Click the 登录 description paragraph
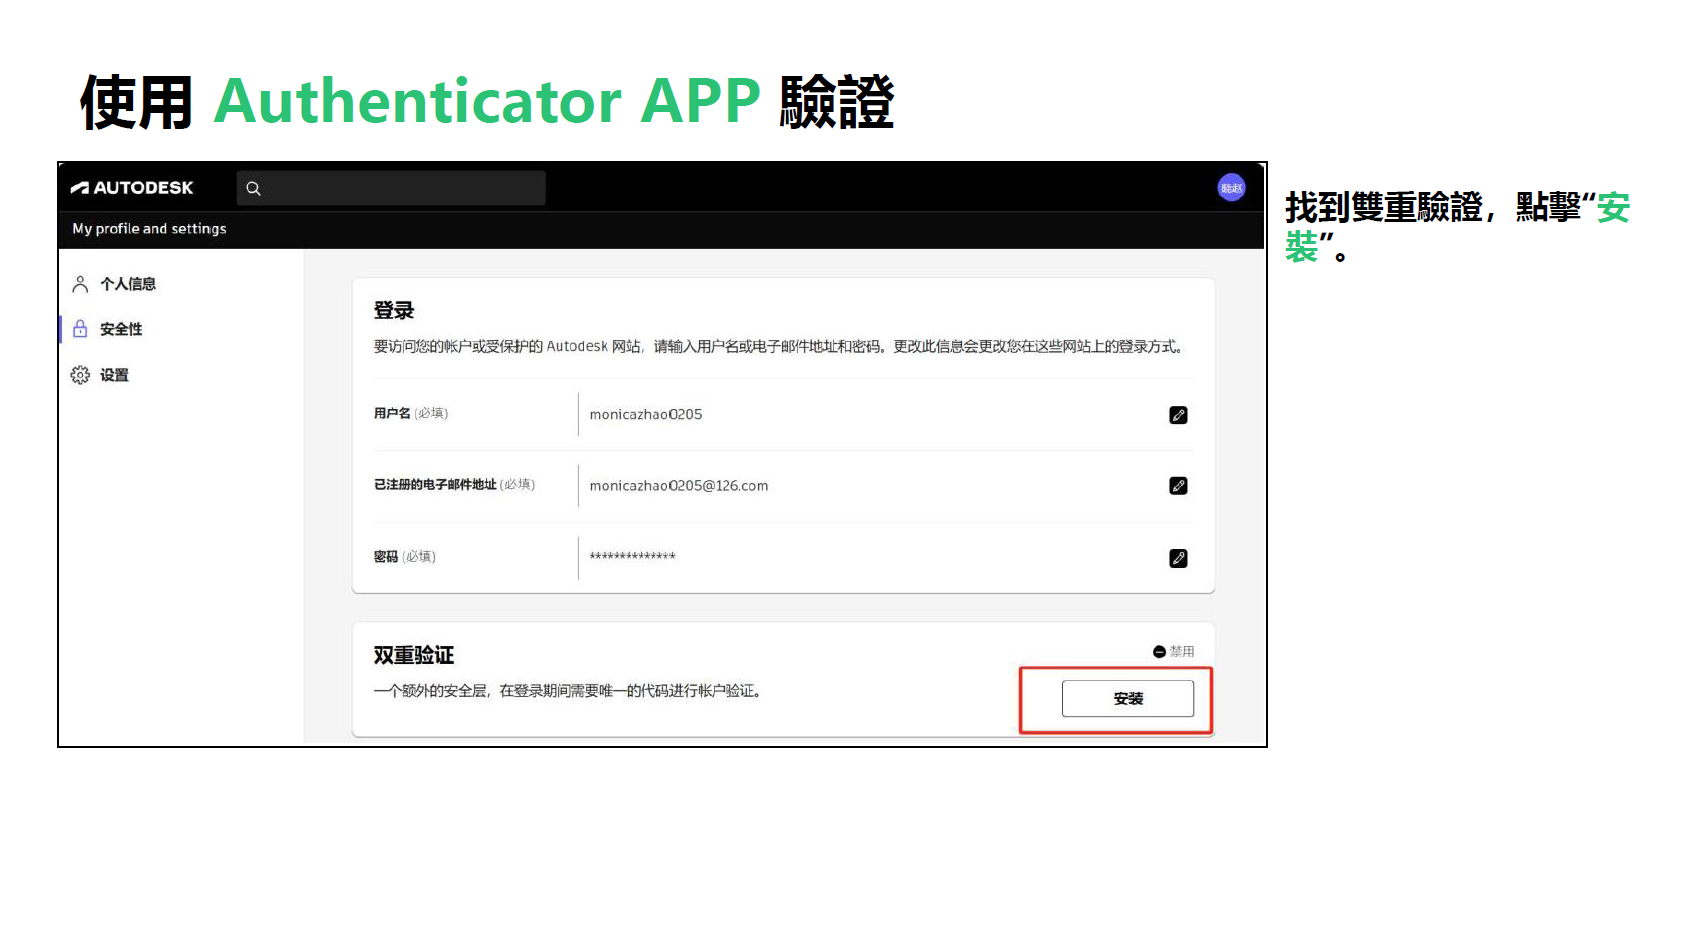The height and width of the screenshot is (945, 1681). (x=778, y=346)
